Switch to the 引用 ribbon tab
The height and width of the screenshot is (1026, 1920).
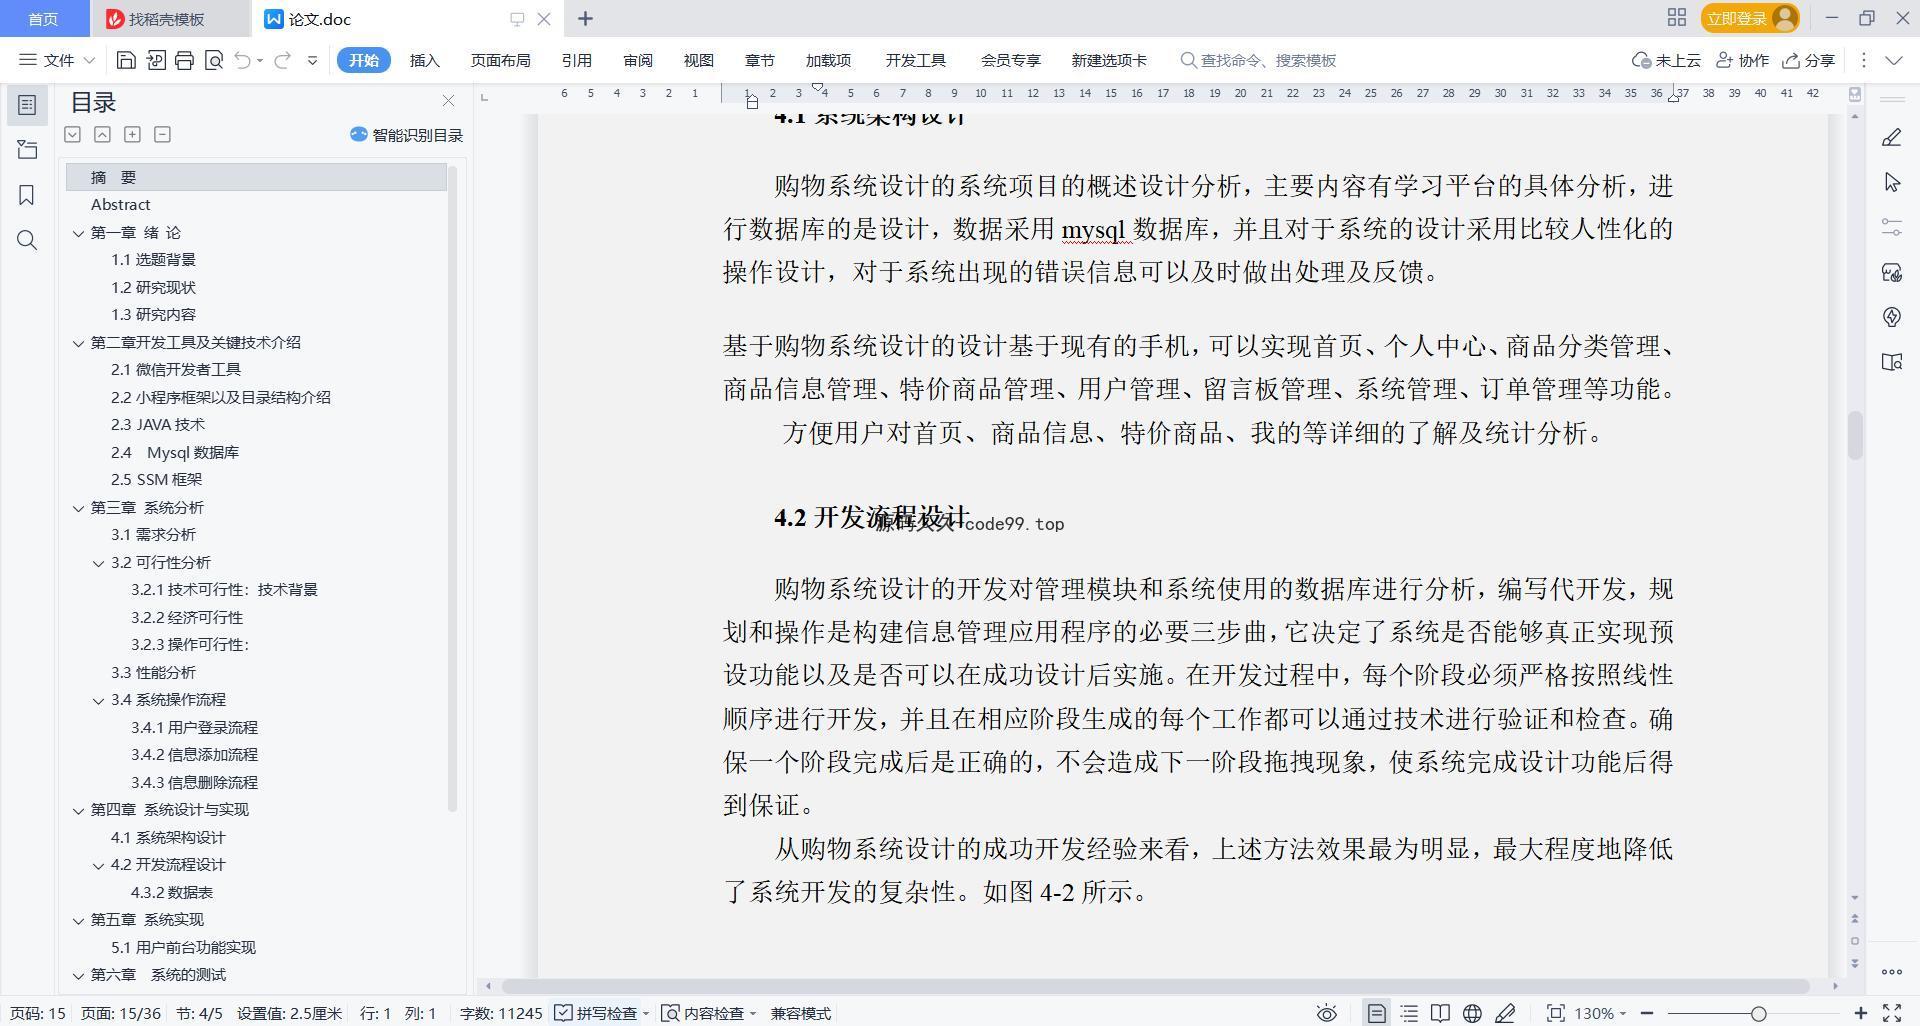576,60
